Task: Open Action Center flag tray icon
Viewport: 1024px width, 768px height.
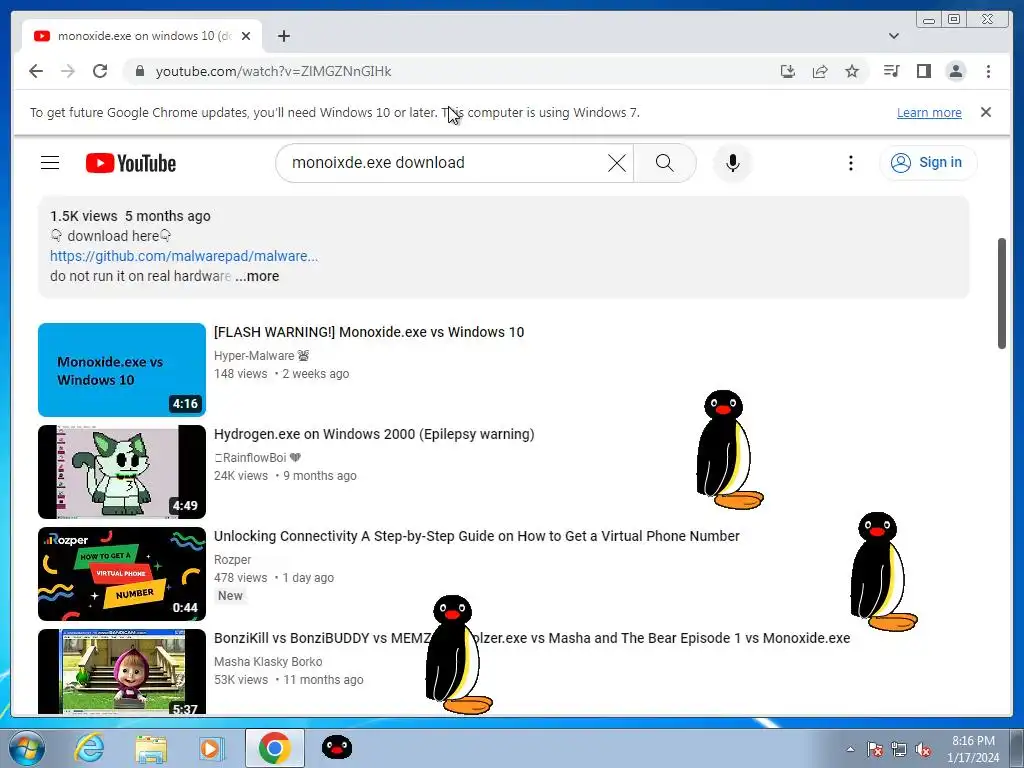Action: tap(874, 748)
